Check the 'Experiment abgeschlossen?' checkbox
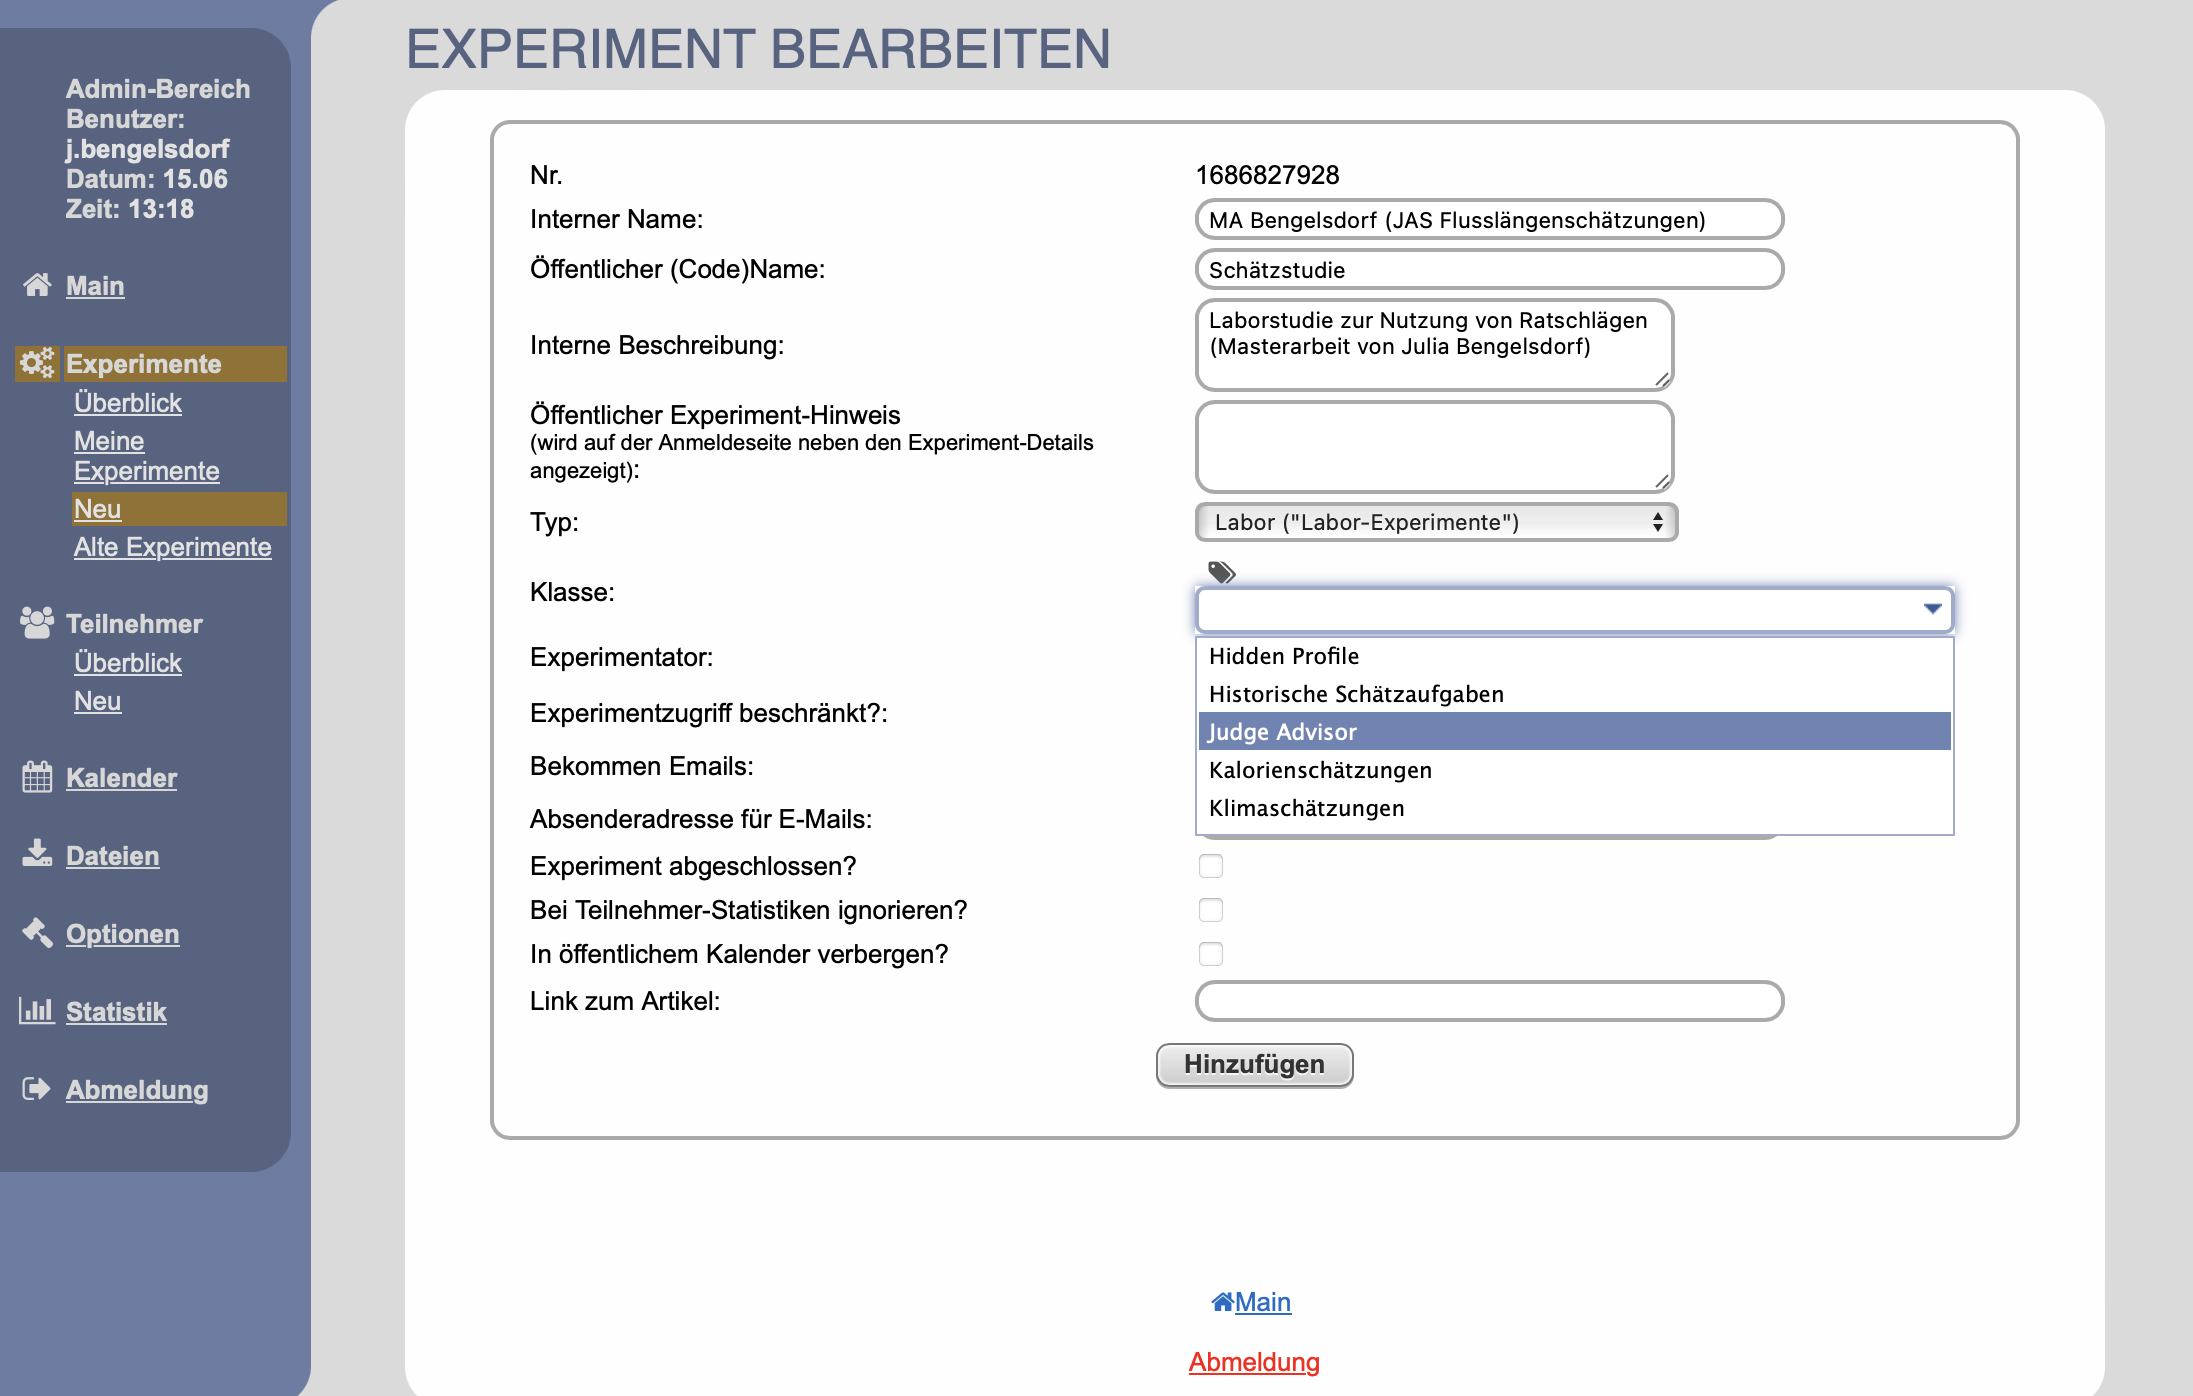Viewport: 2193px width, 1396px height. tap(1211, 866)
